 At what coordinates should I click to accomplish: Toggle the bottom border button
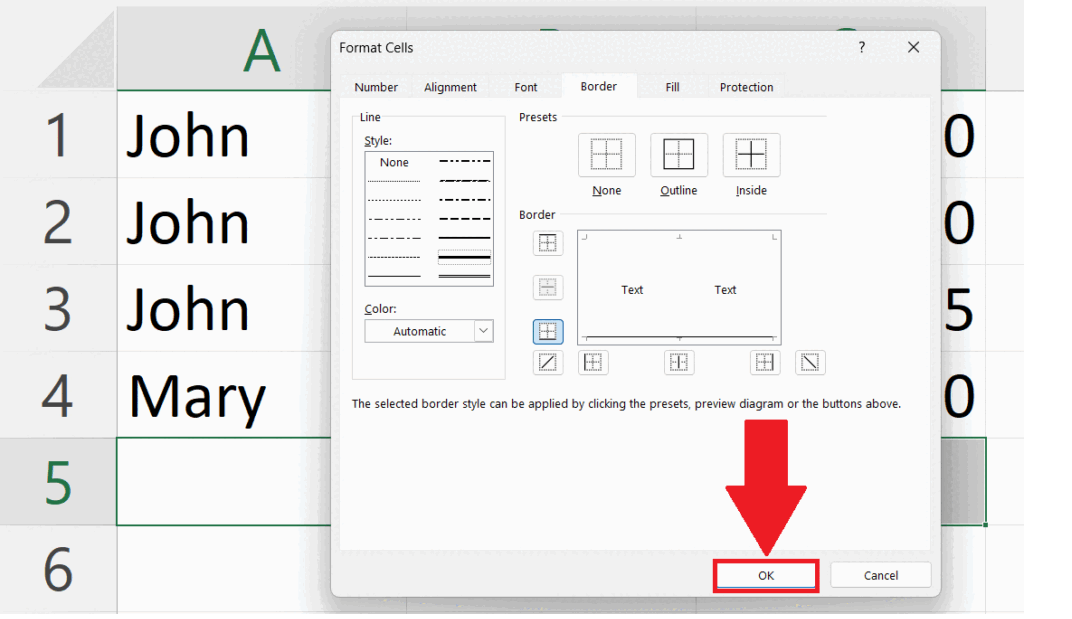click(548, 332)
